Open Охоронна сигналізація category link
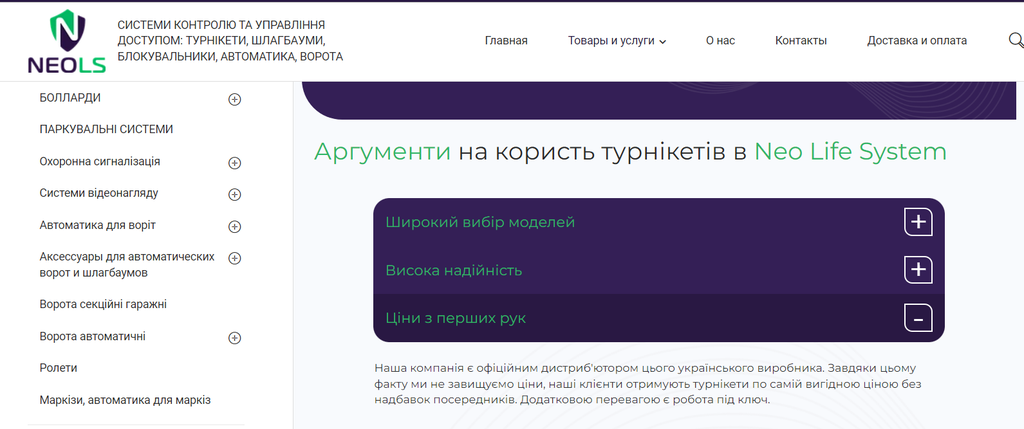The height and width of the screenshot is (429, 1024). pyautogui.click(x=99, y=161)
